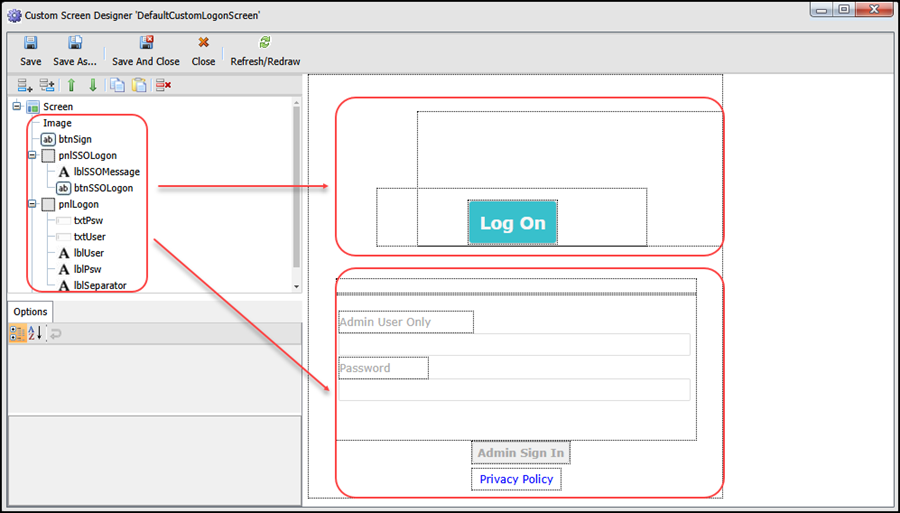The width and height of the screenshot is (900, 513).
Task: Click the delete item red X icon
Action: click(x=163, y=85)
